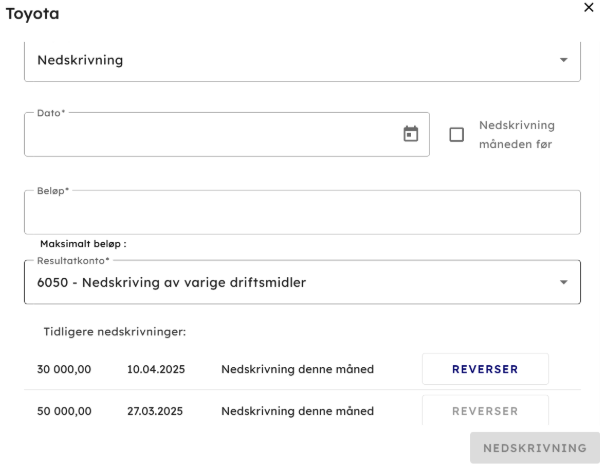The image size is (600, 464).
Task: Click the 30 000,00 amount in history
Action: [x=64, y=369]
